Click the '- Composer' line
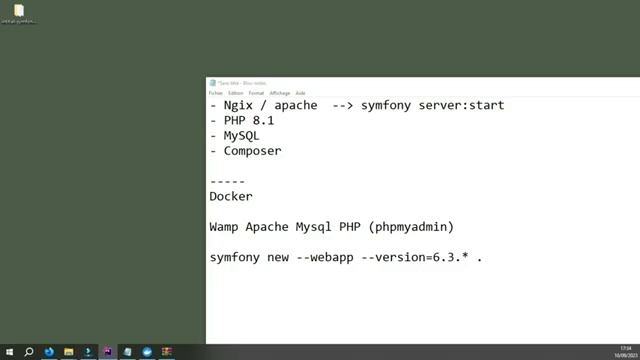 click(x=245, y=151)
